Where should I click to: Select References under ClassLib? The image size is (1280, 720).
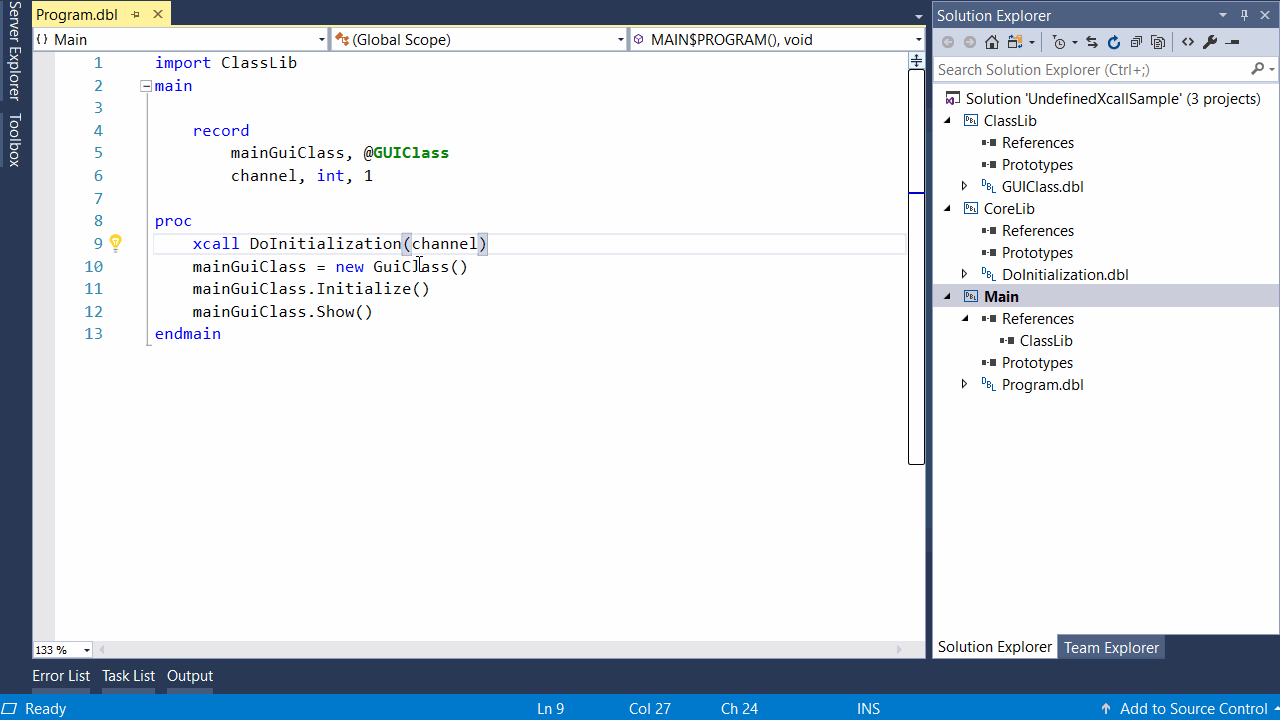[1037, 143]
